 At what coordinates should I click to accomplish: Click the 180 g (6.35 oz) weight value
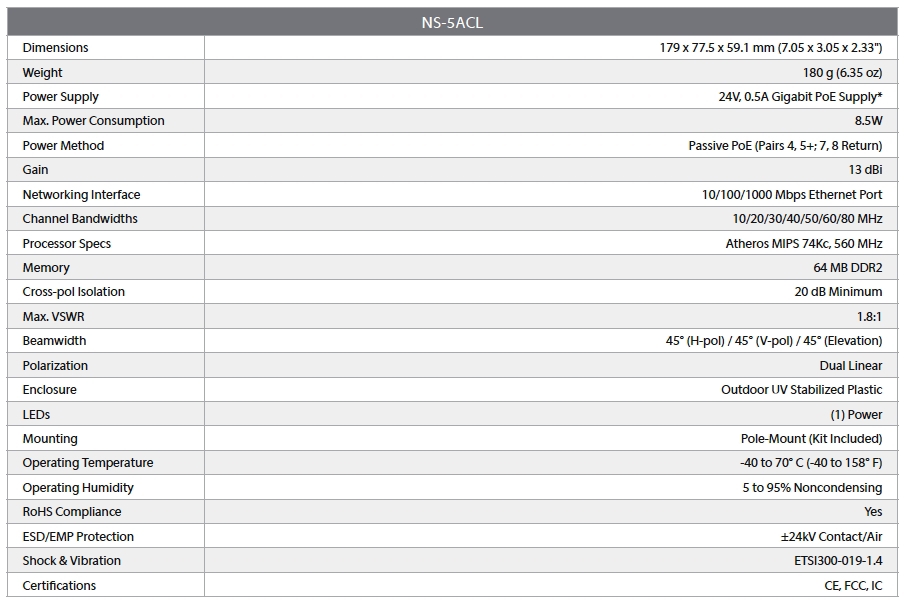pos(842,73)
